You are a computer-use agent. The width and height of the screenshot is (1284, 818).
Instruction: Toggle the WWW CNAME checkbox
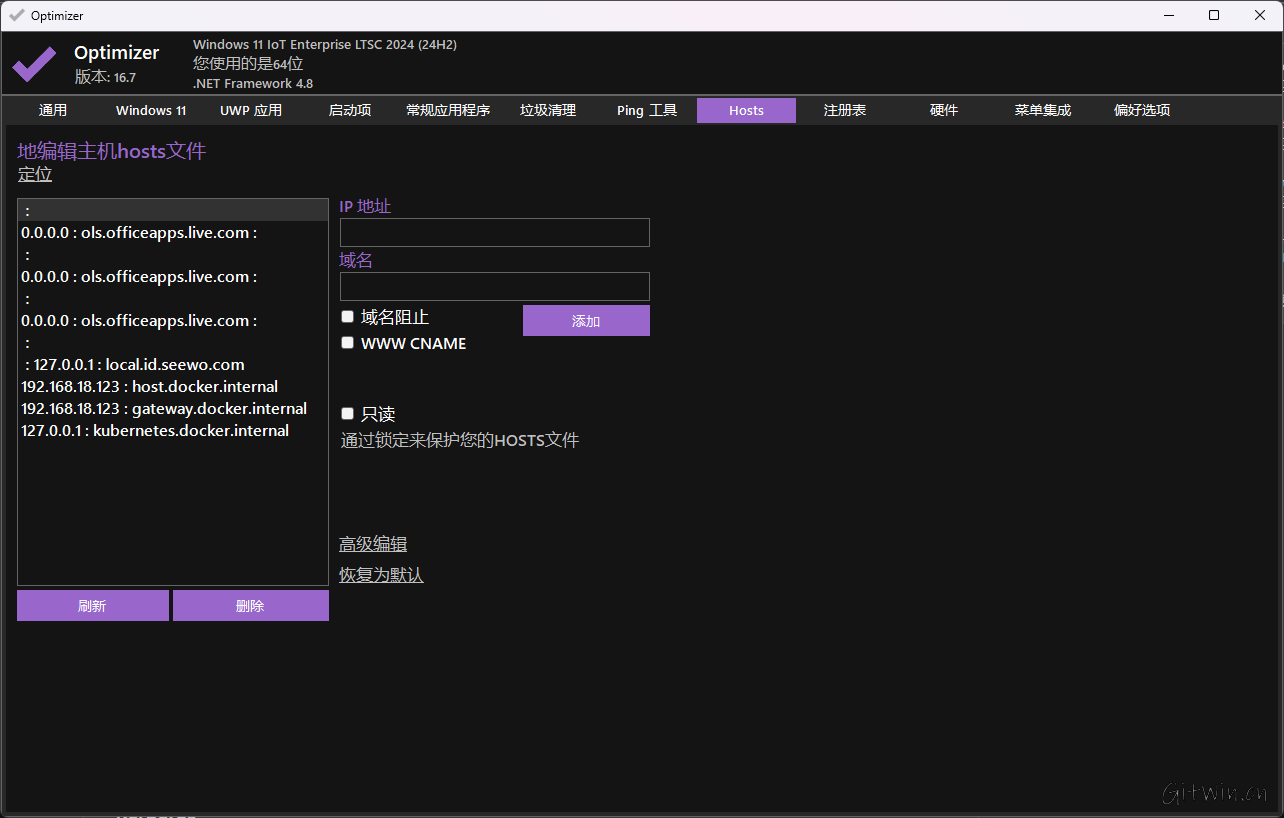coord(348,343)
